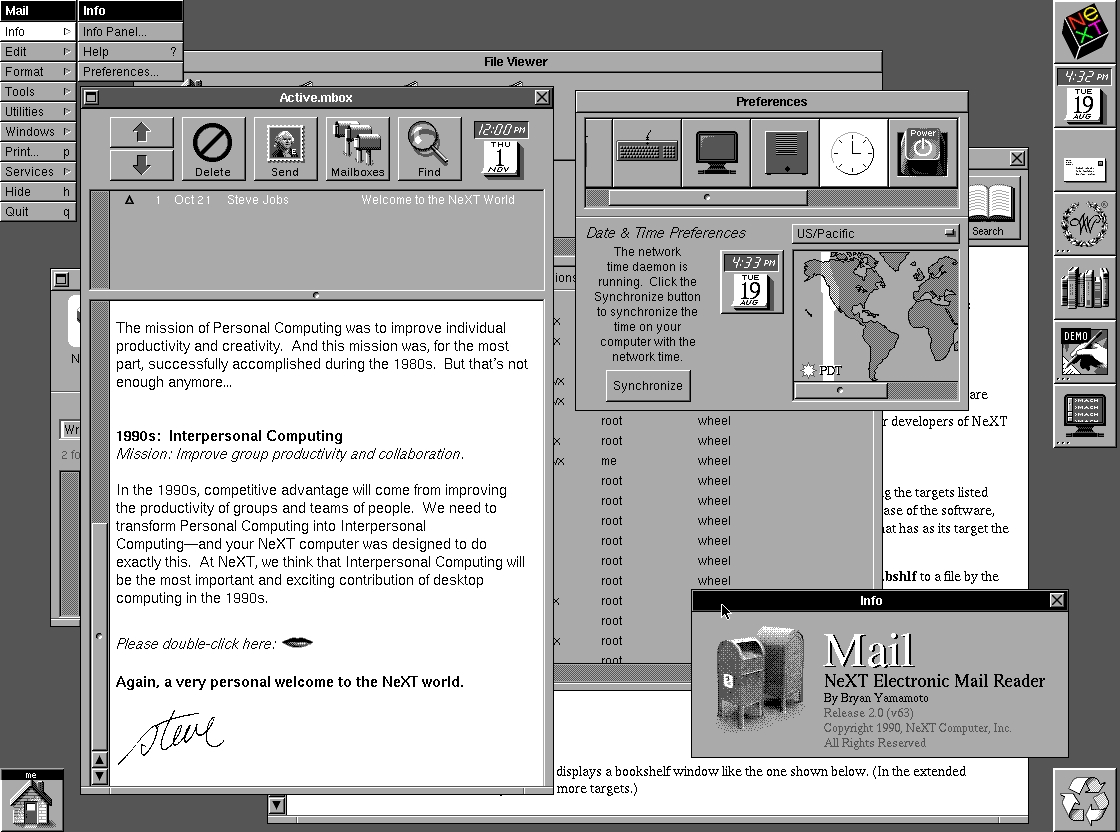
Task: Choose Print... from the Mail menu
Action: 37,151
